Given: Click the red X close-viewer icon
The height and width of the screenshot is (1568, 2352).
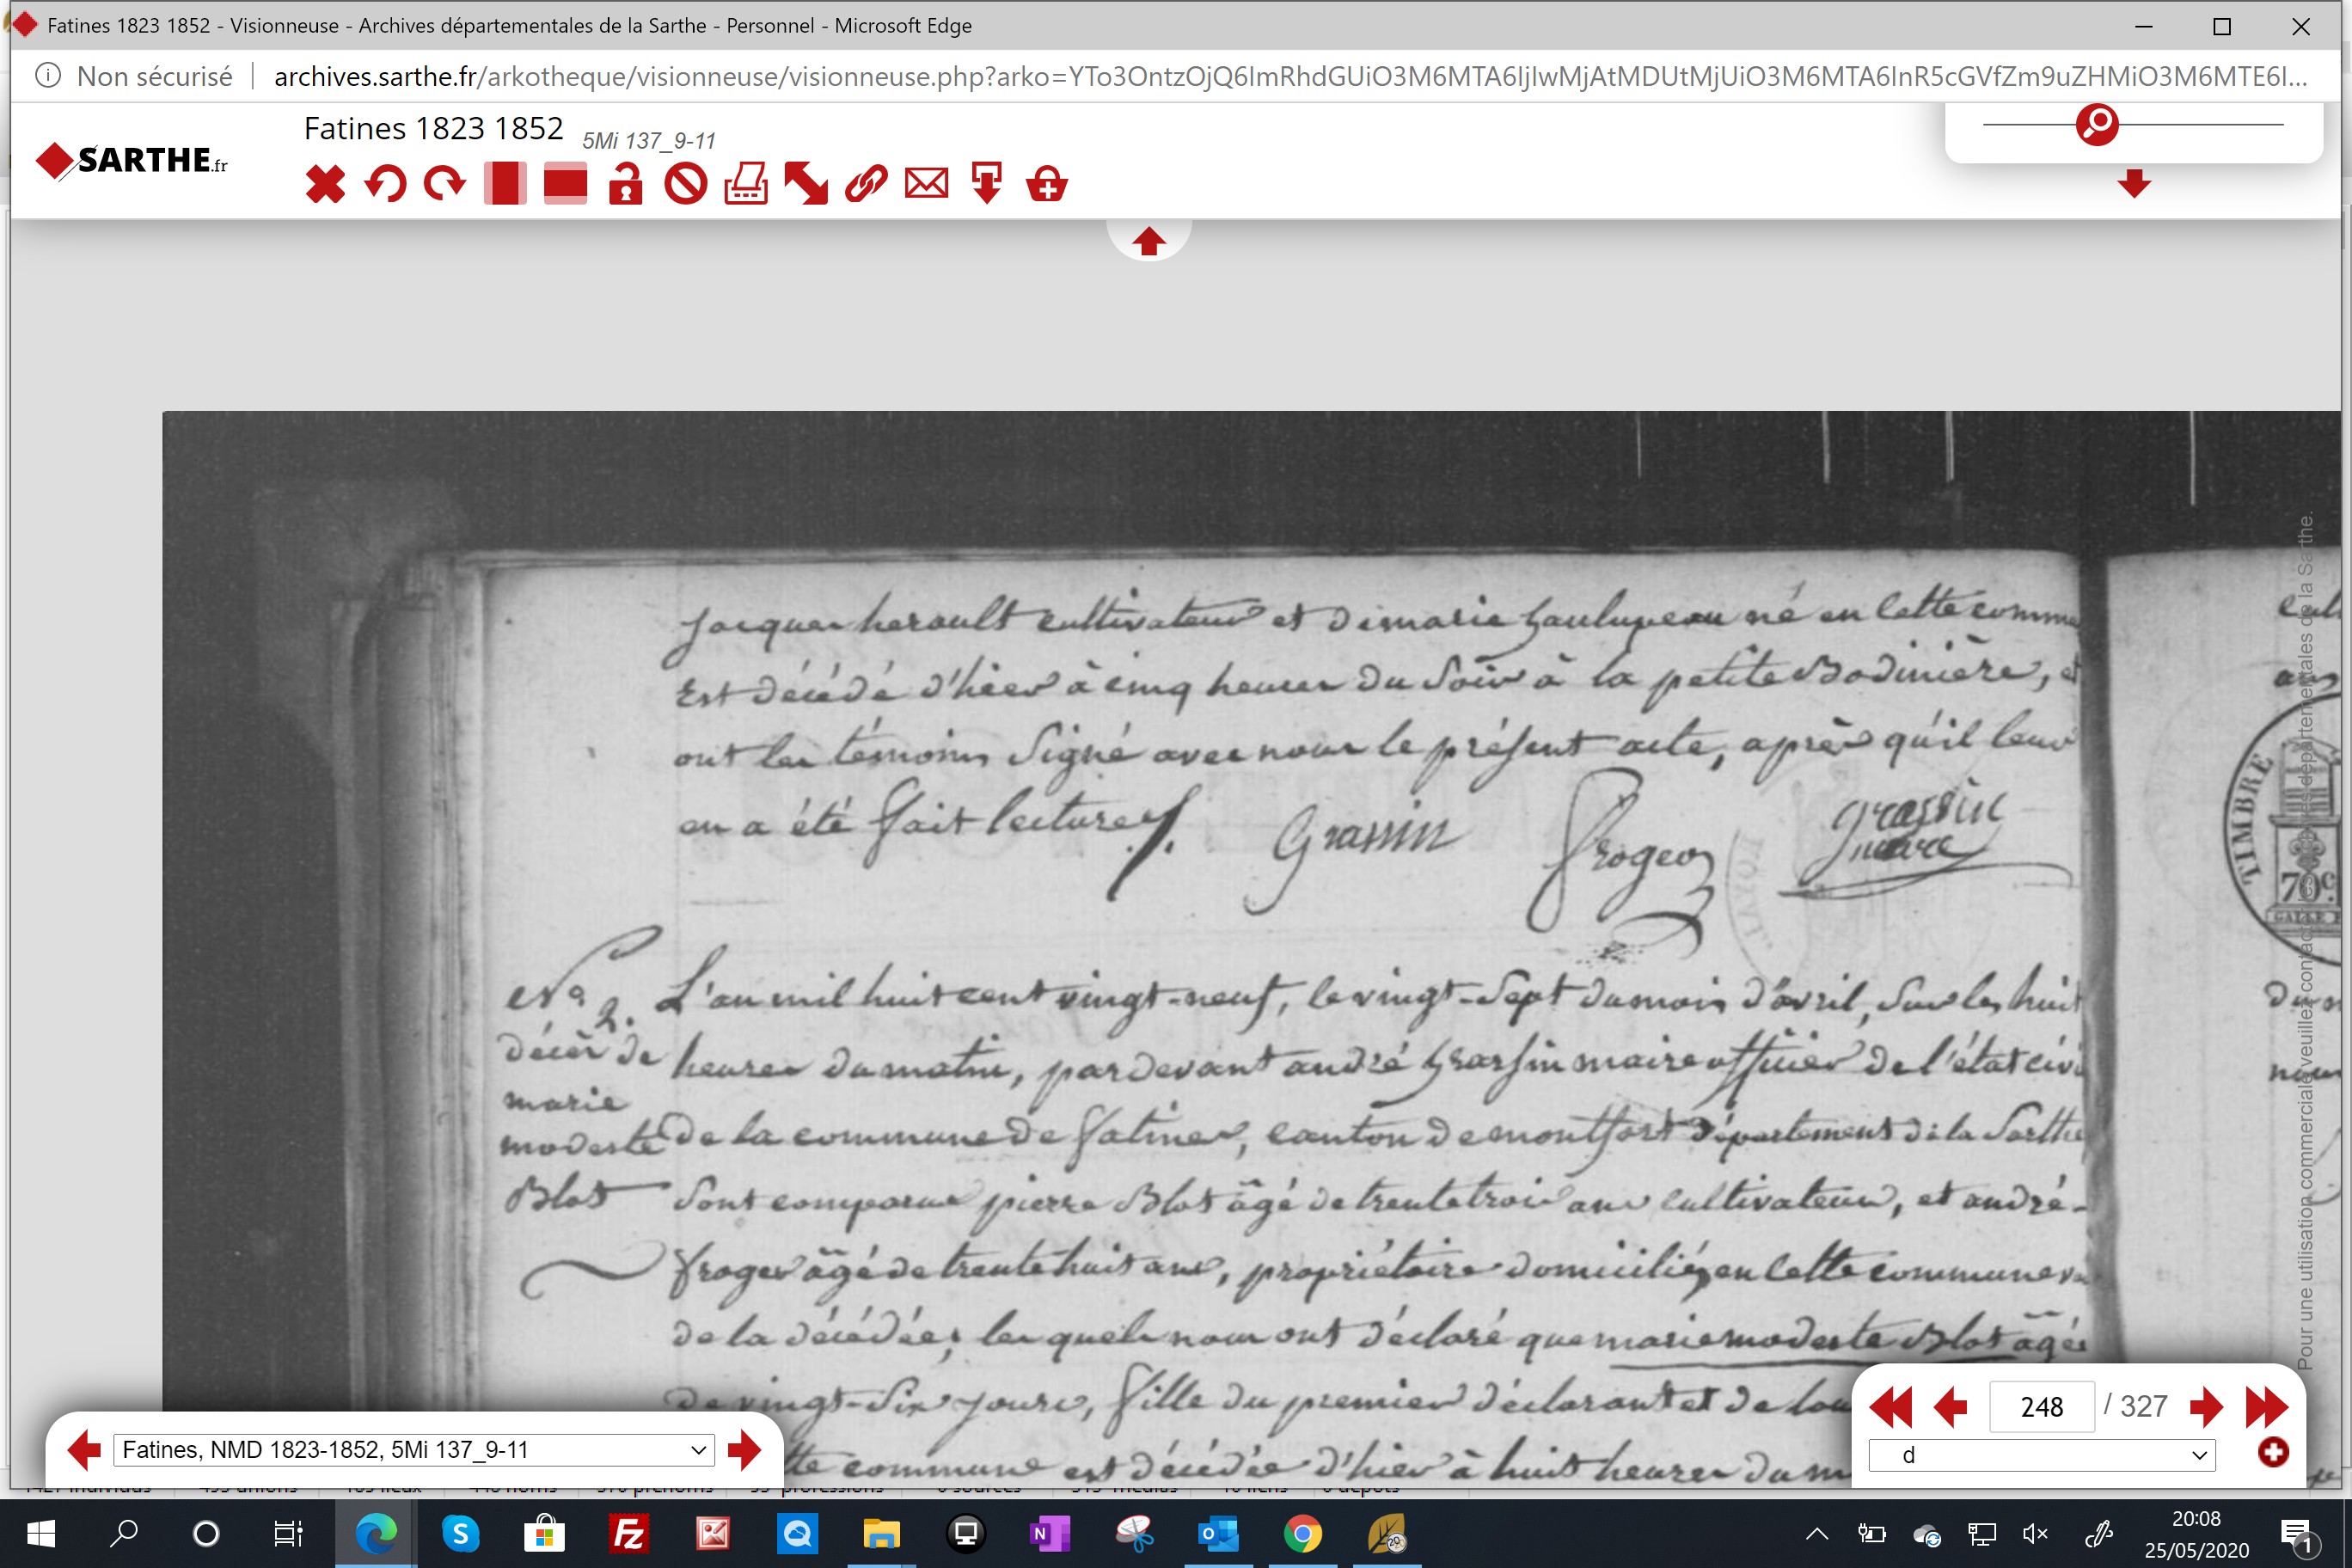Looking at the screenshot, I should pos(325,184).
